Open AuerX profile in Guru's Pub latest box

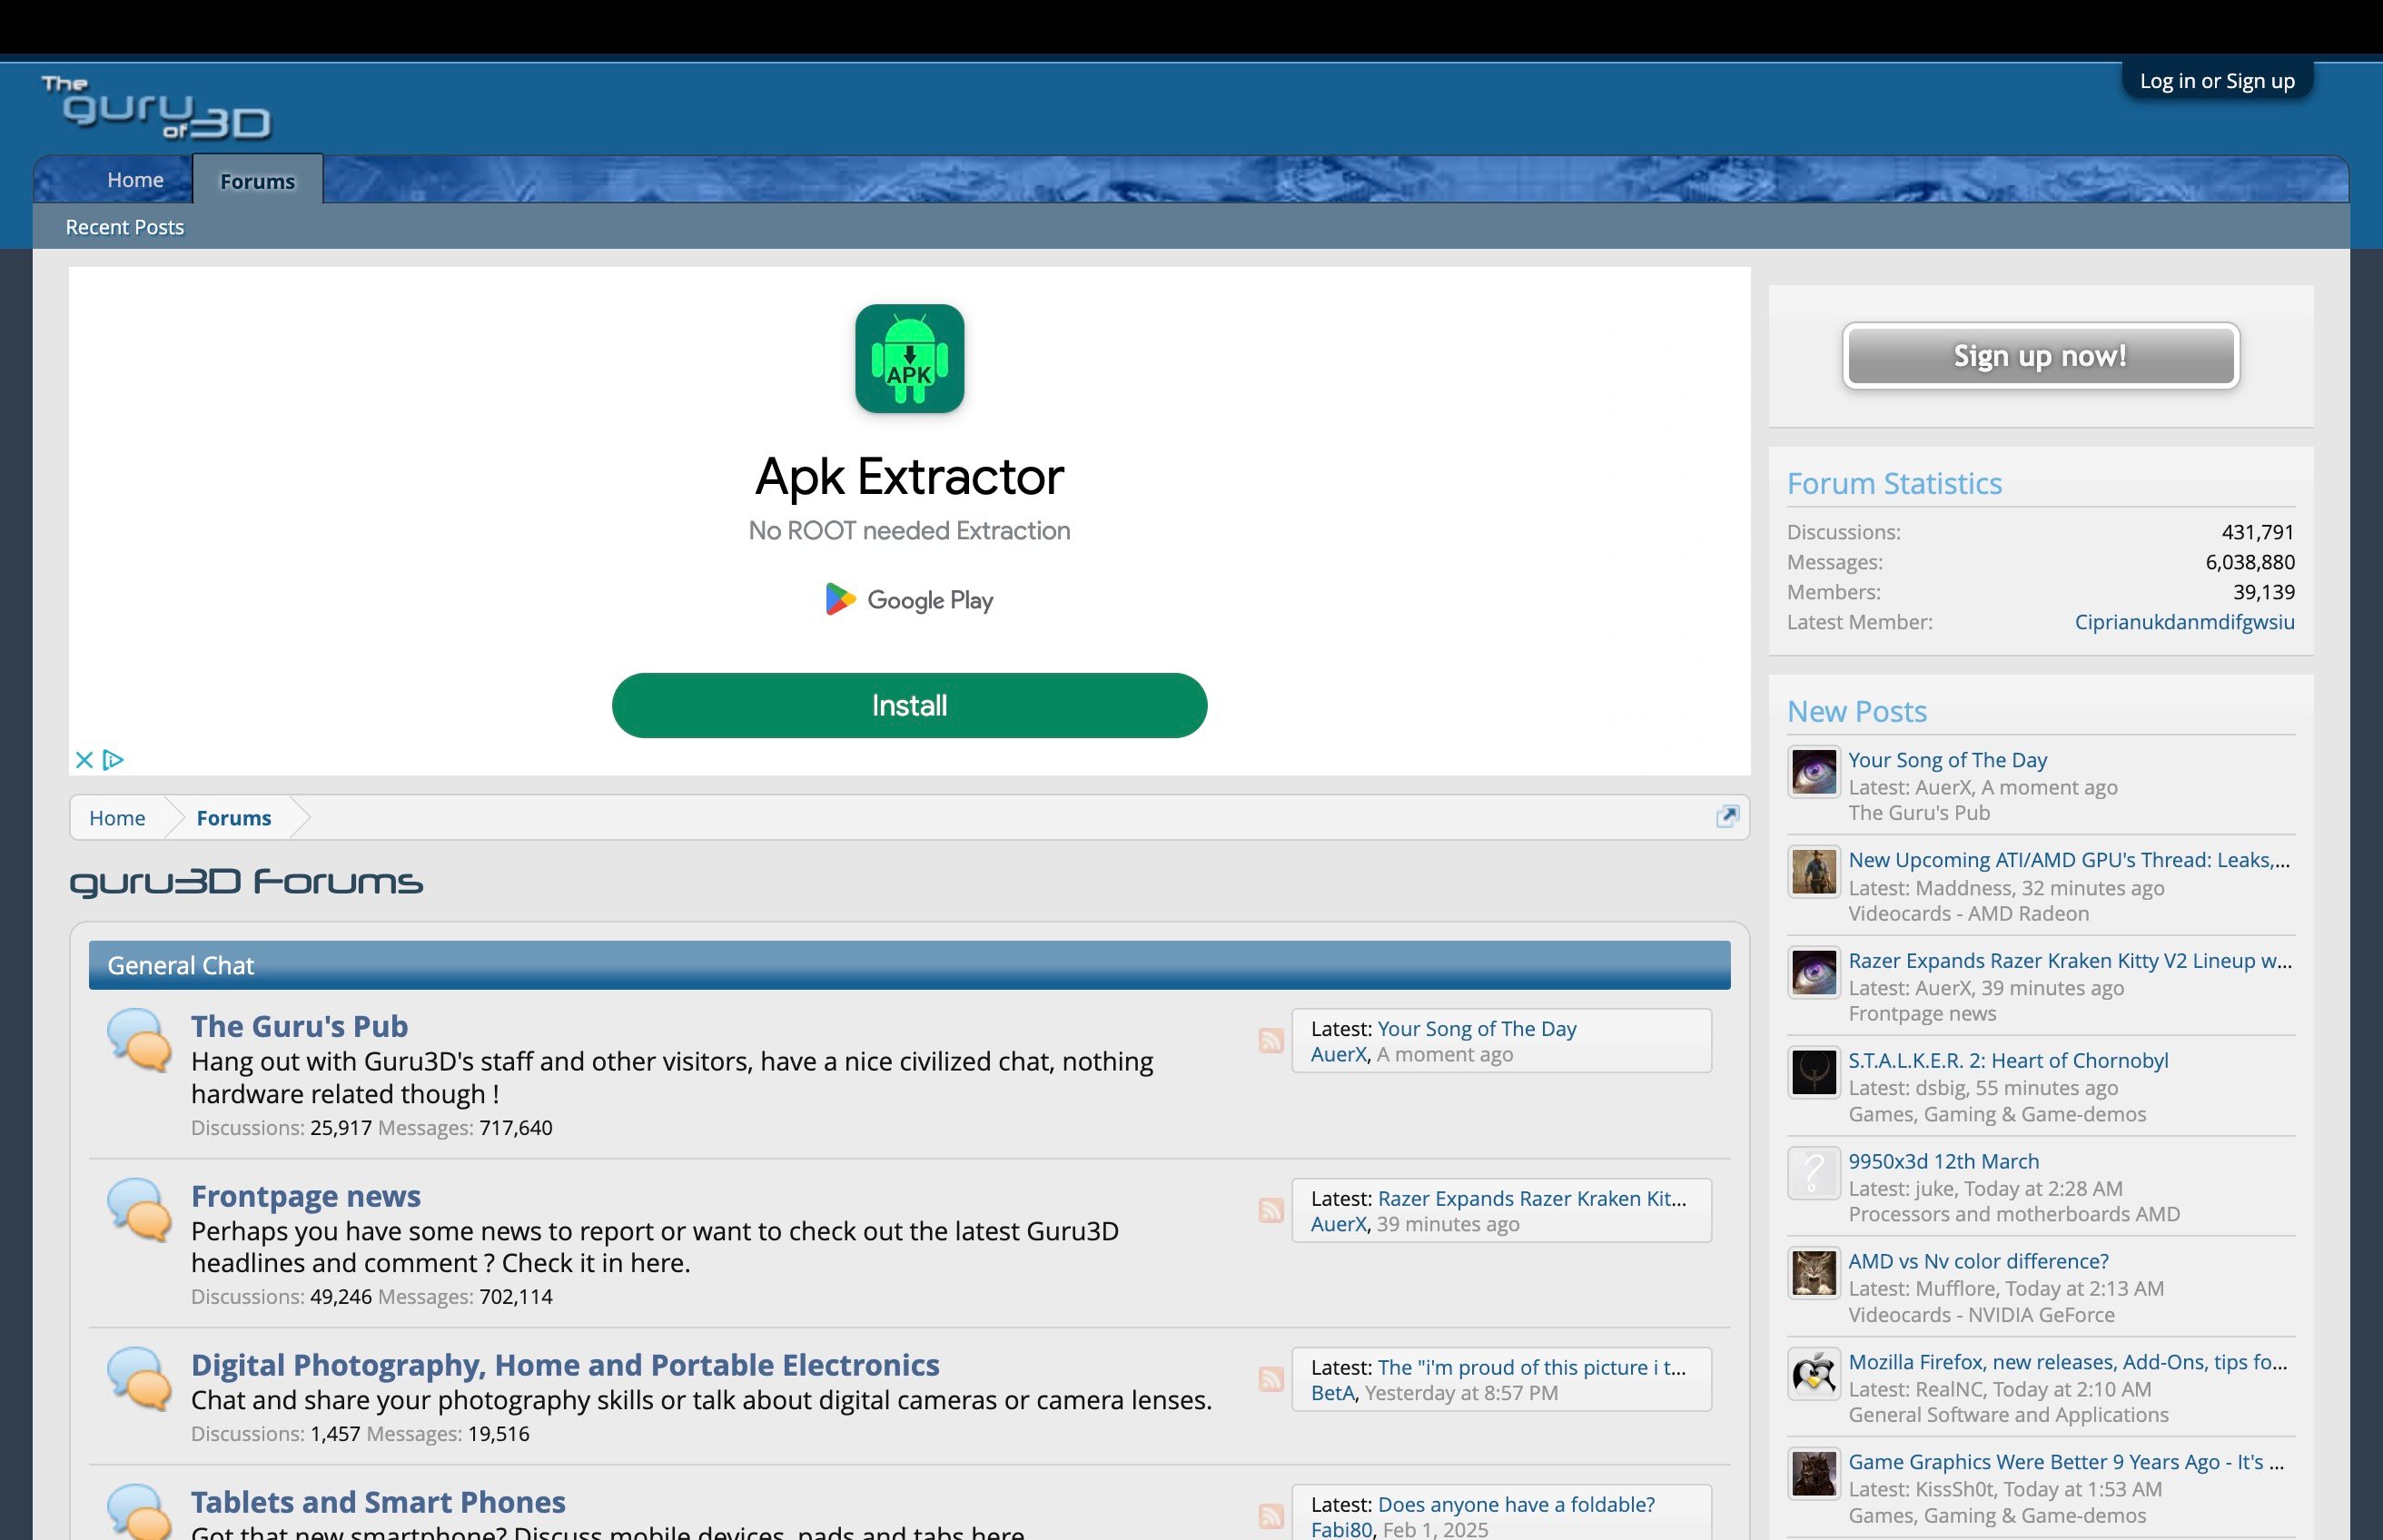tap(1338, 1054)
